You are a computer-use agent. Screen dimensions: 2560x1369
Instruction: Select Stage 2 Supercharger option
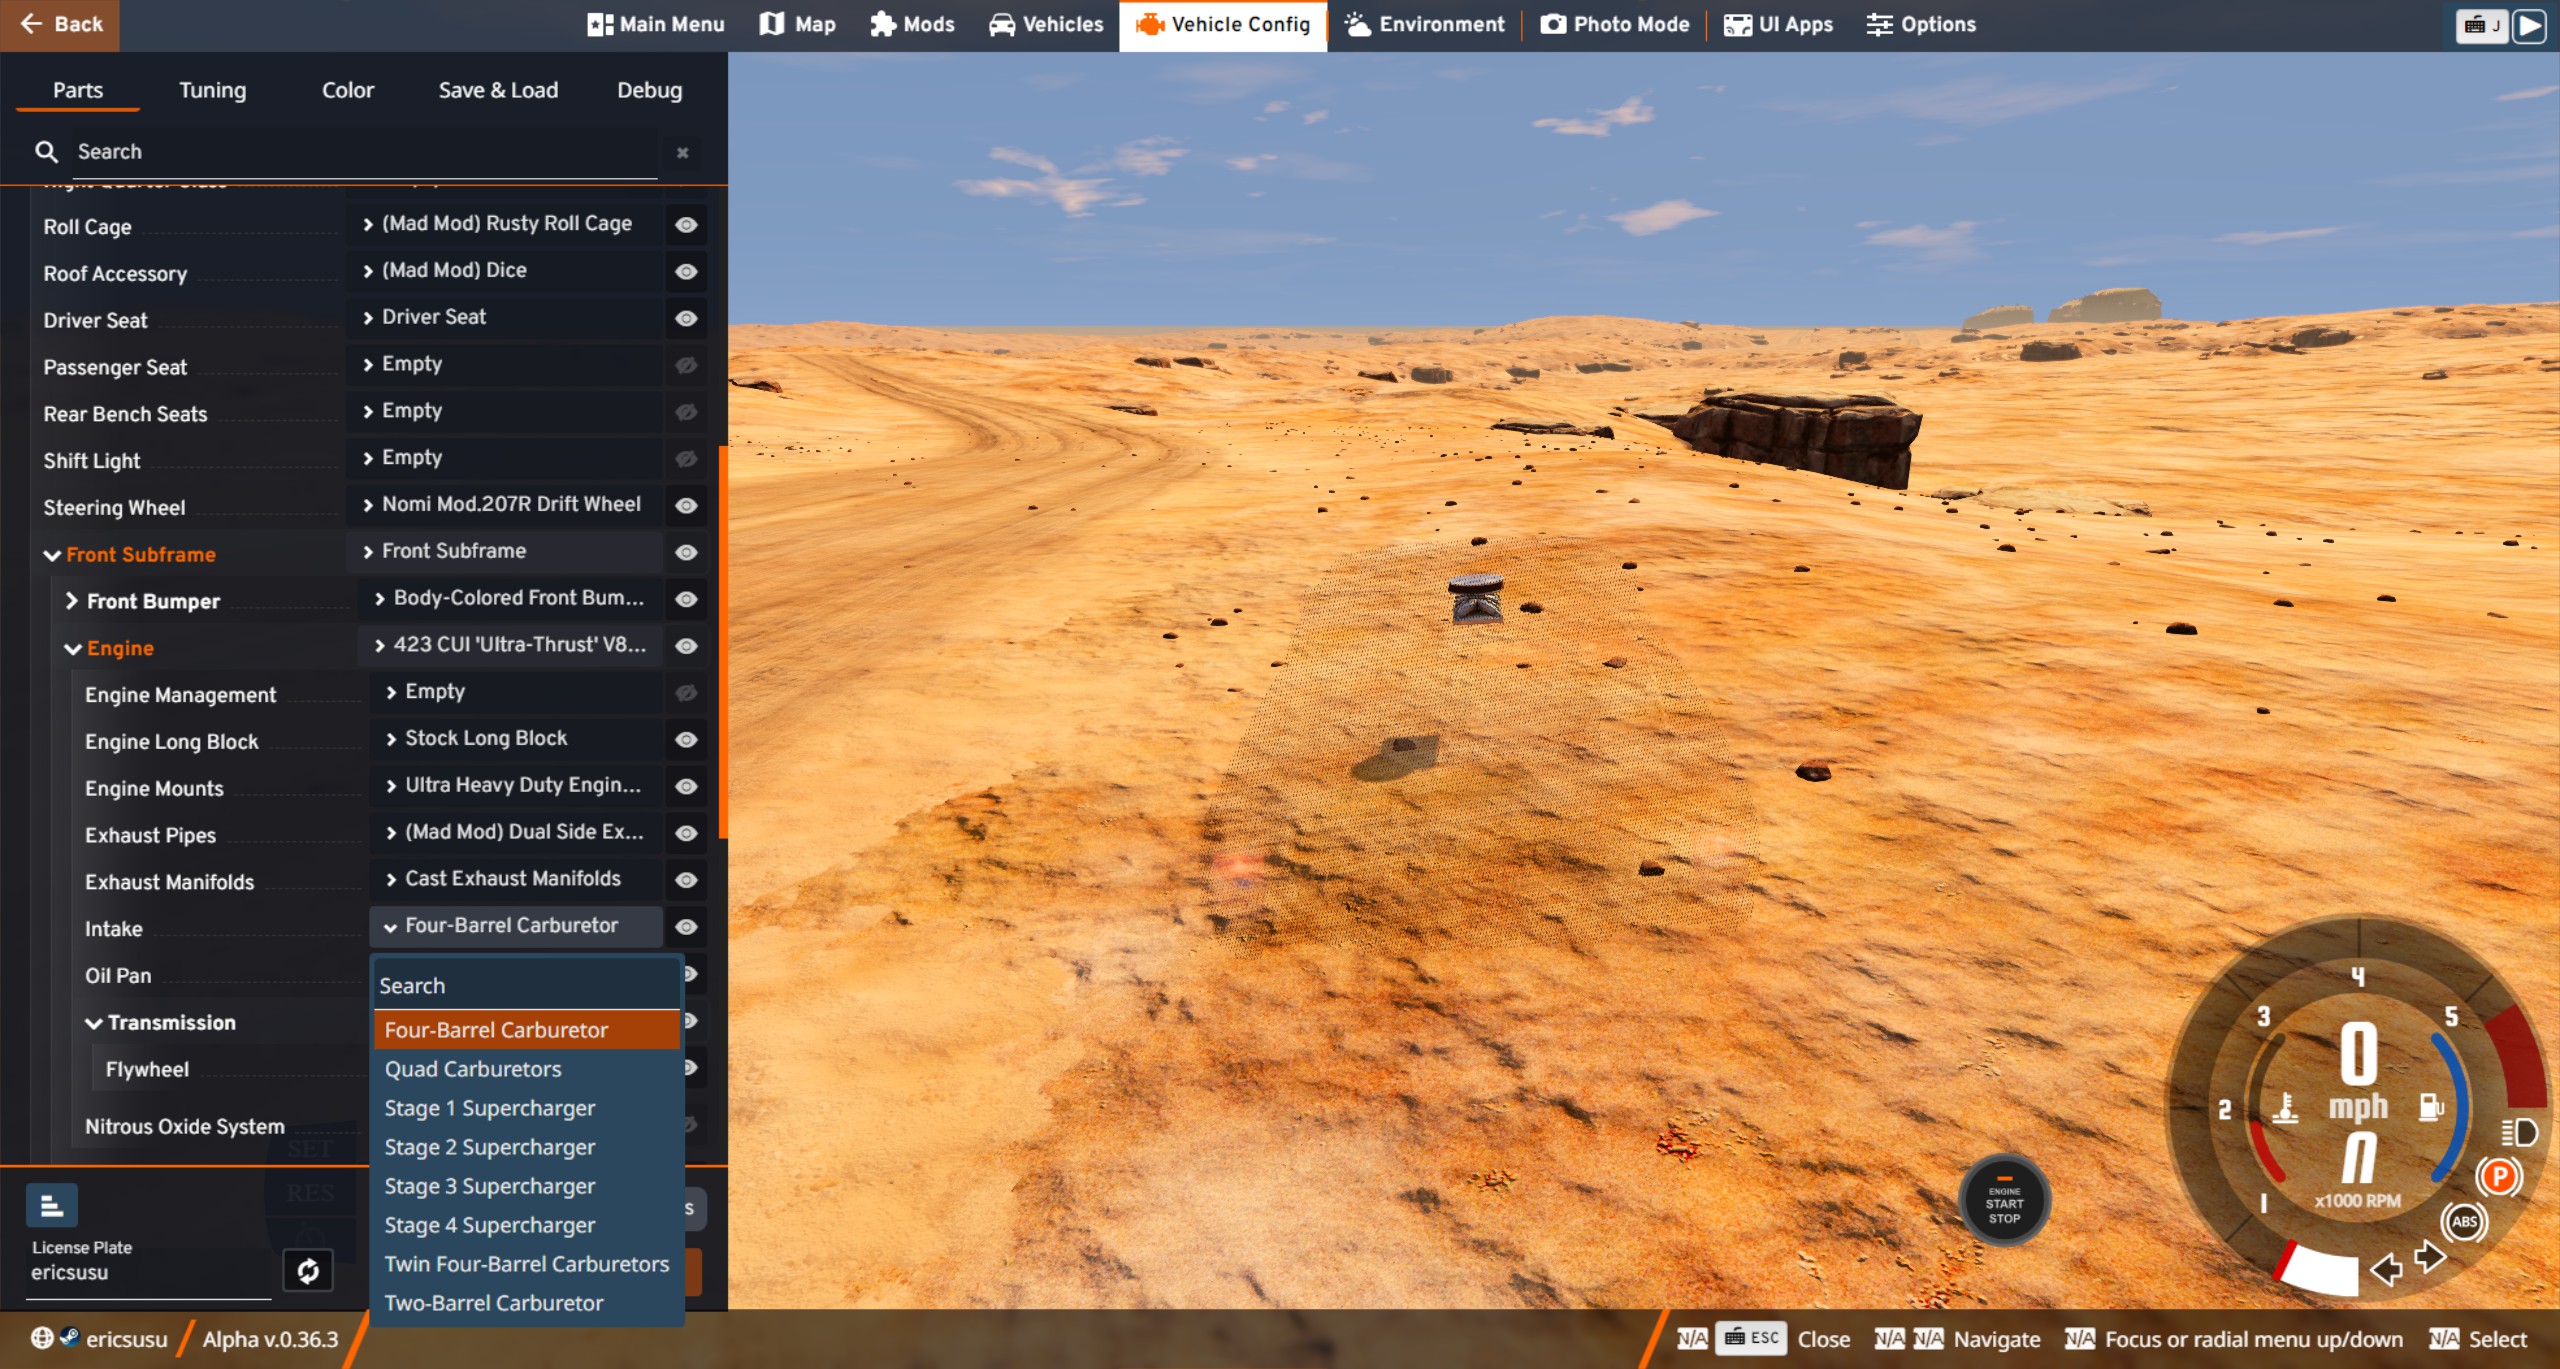tap(489, 1147)
